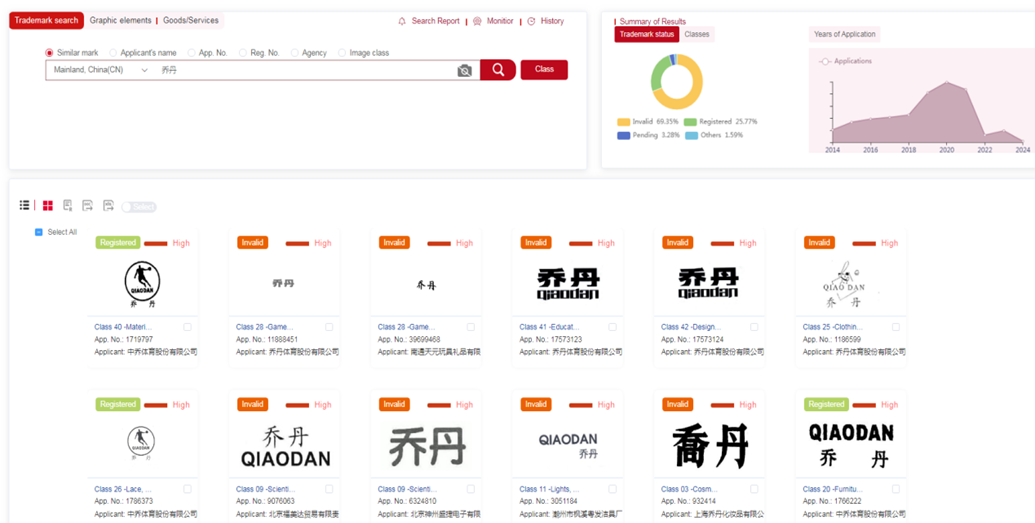Open the mark image for App. No. 6324810
The width and height of the screenshot is (1035, 523).
pyautogui.click(x=426, y=446)
